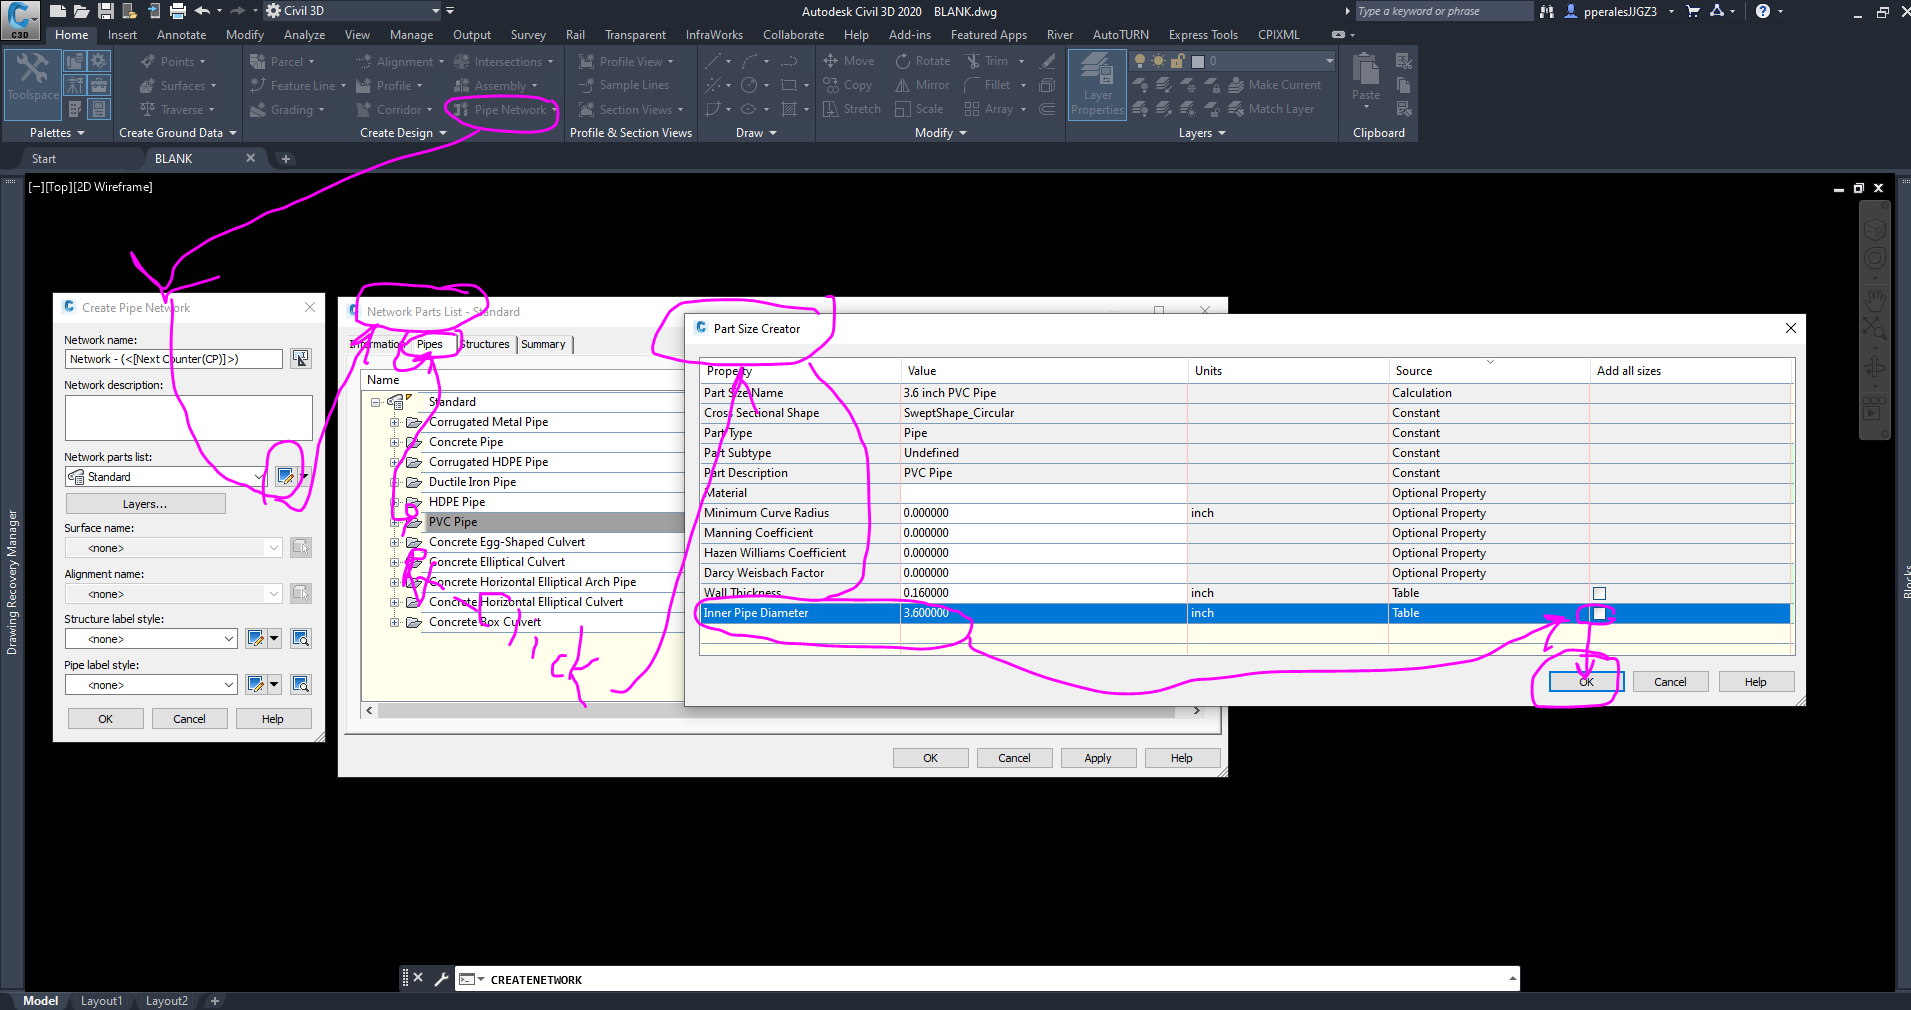
Task: Select Ductile Iron Pipe tree item
Action: point(472,482)
